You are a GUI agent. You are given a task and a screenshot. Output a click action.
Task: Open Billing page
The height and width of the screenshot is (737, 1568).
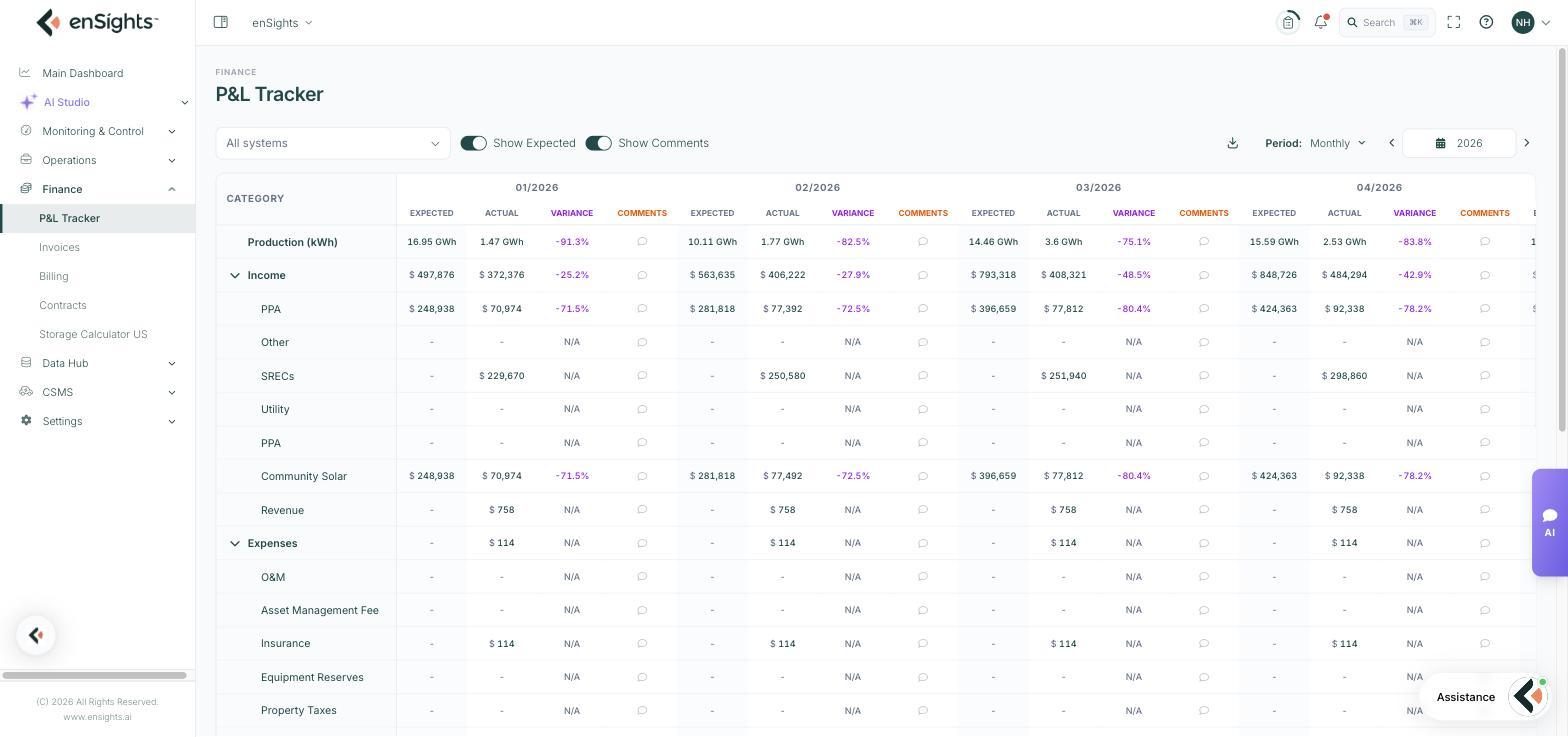coord(54,276)
